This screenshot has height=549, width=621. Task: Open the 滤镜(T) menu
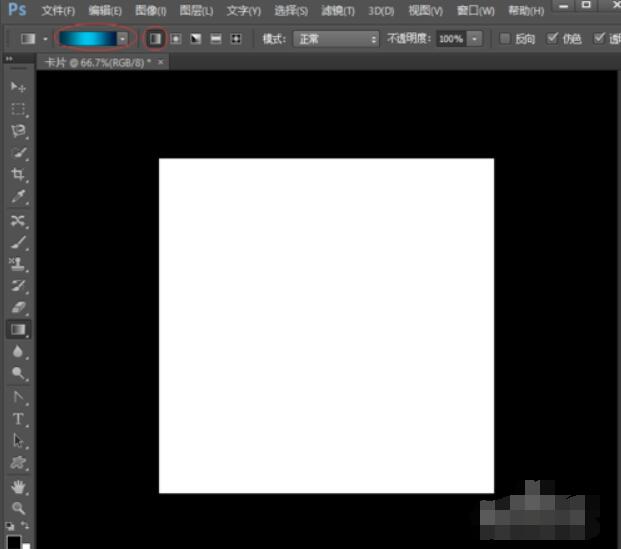338,11
